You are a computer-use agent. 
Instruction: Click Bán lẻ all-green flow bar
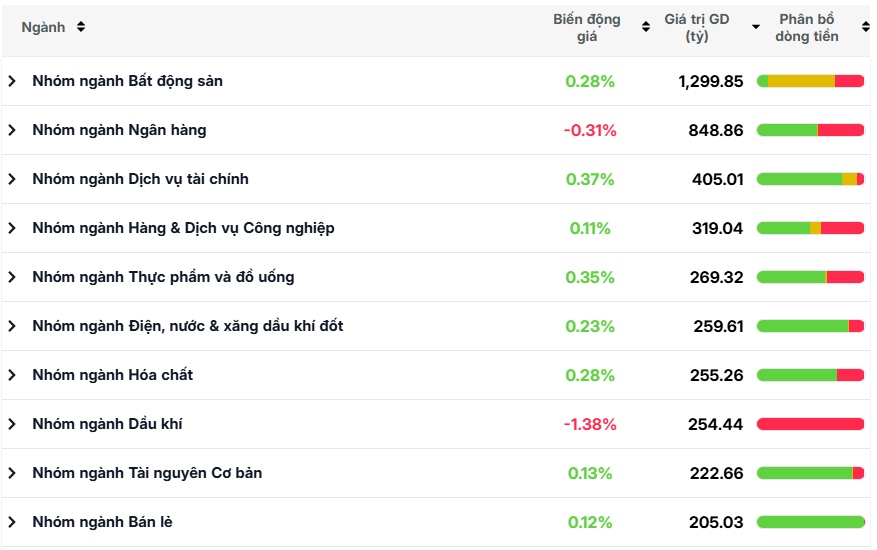pos(810,522)
